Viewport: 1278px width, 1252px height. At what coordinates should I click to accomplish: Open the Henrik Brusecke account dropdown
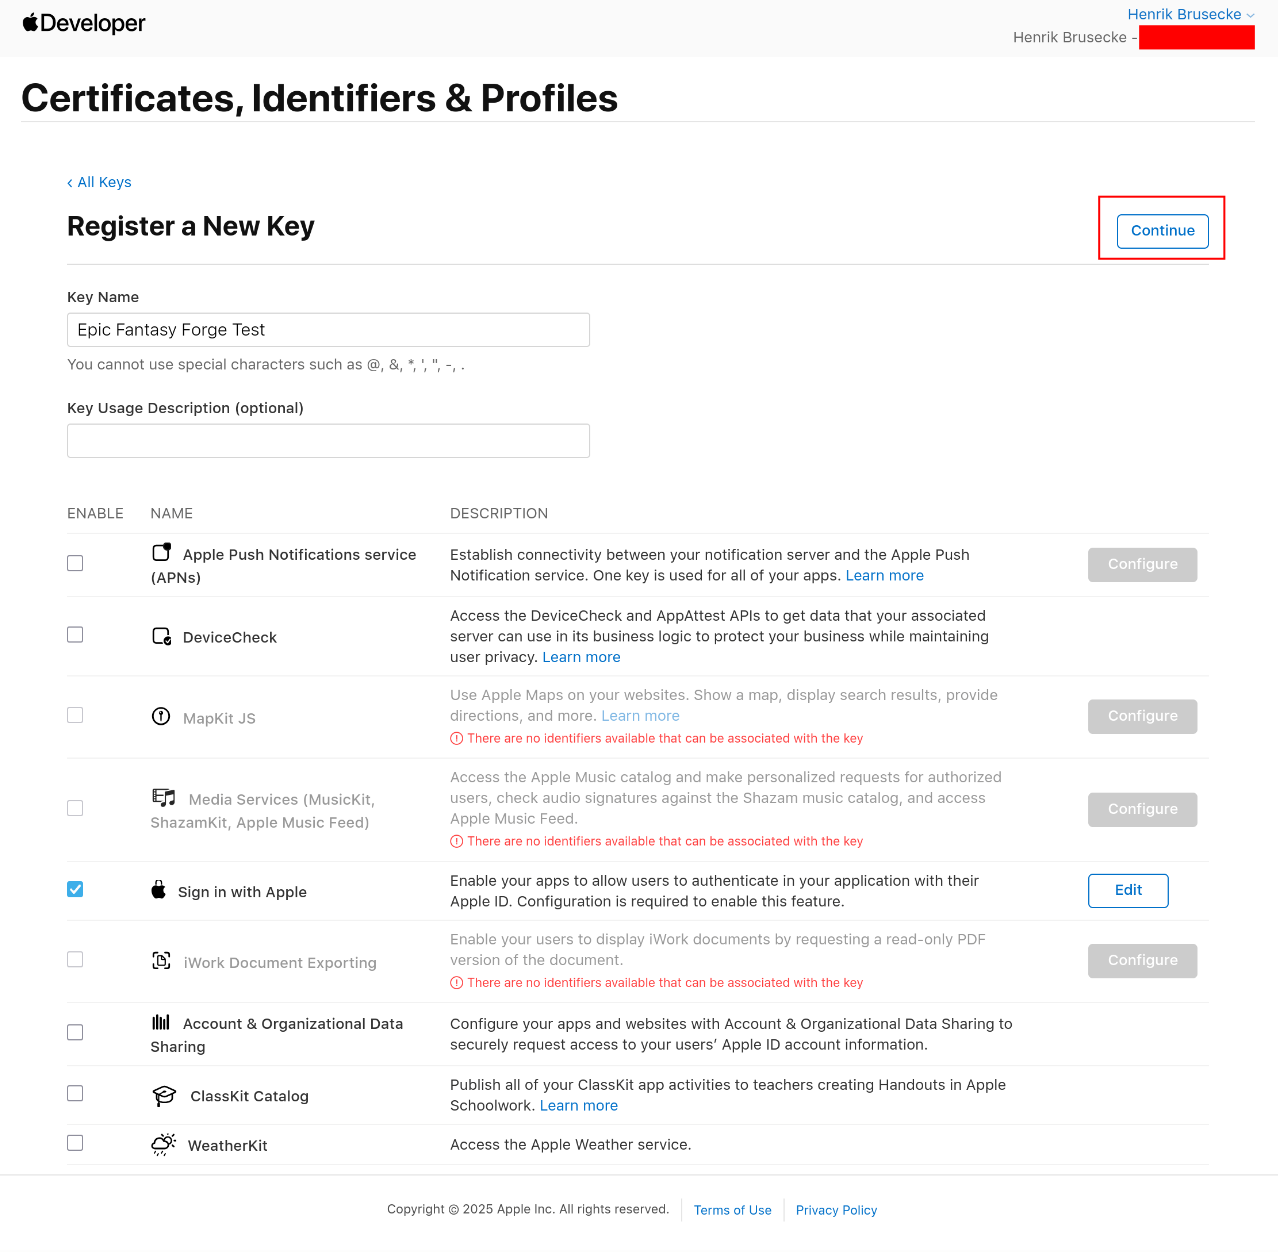1190,14
